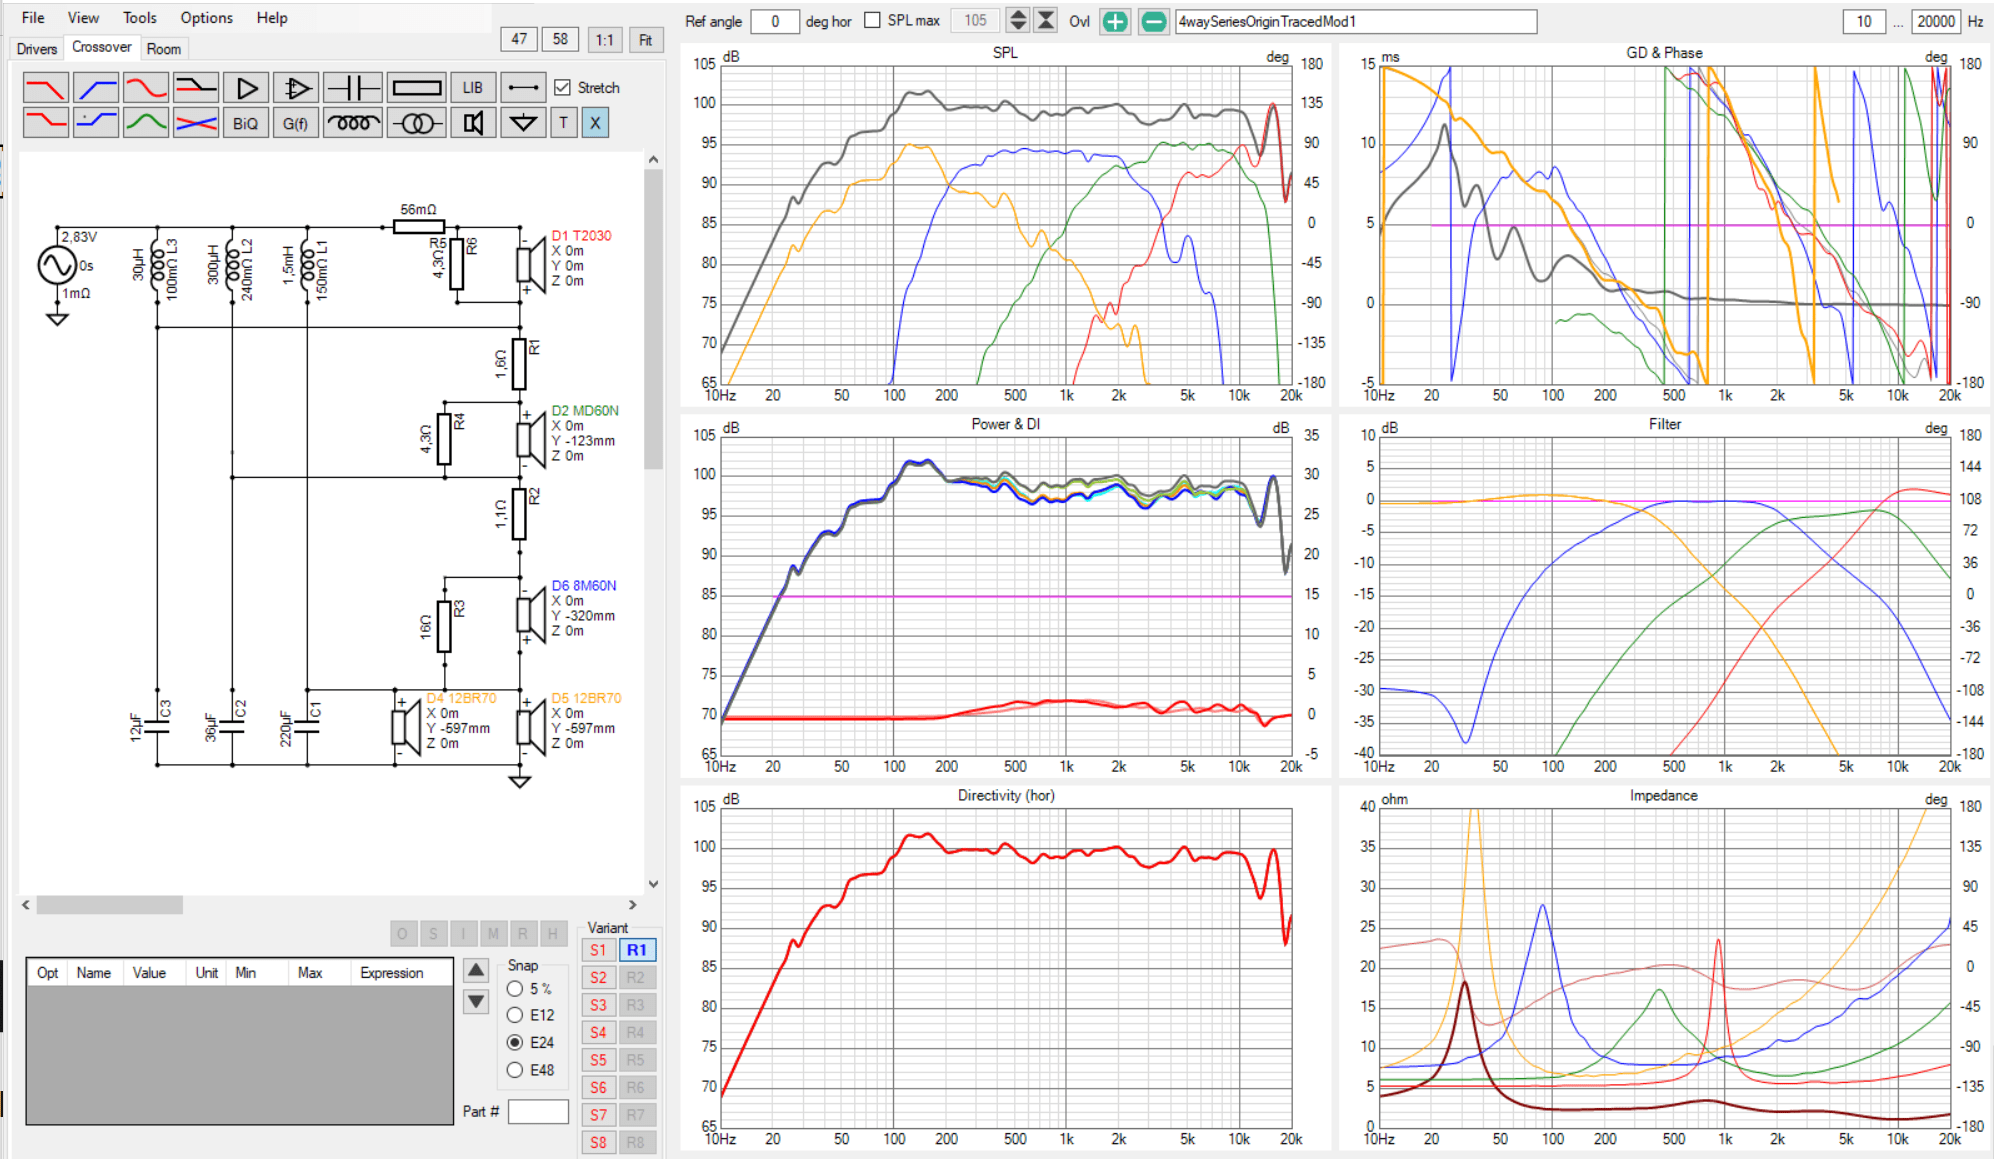Add a BiQ biquad block
Image resolution: width=1994 pixels, height=1159 pixels.
pos(246,123)
